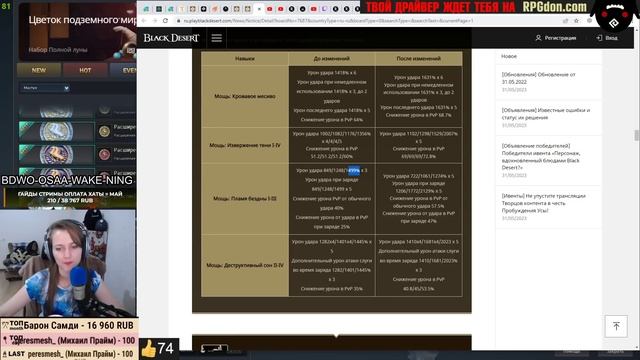Switch to the NEW tab in the shop window
The height and width of the screenshot is (360, 640).
tap(39, 70)
